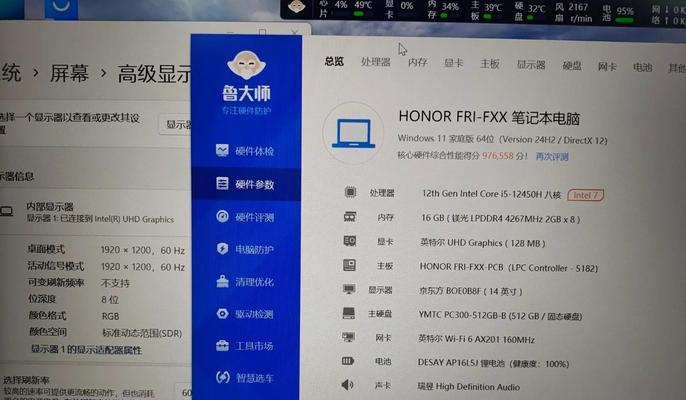This screenshot has width=686, height=400.
Task: Click the internal display monitor icon
Action: 7,212
